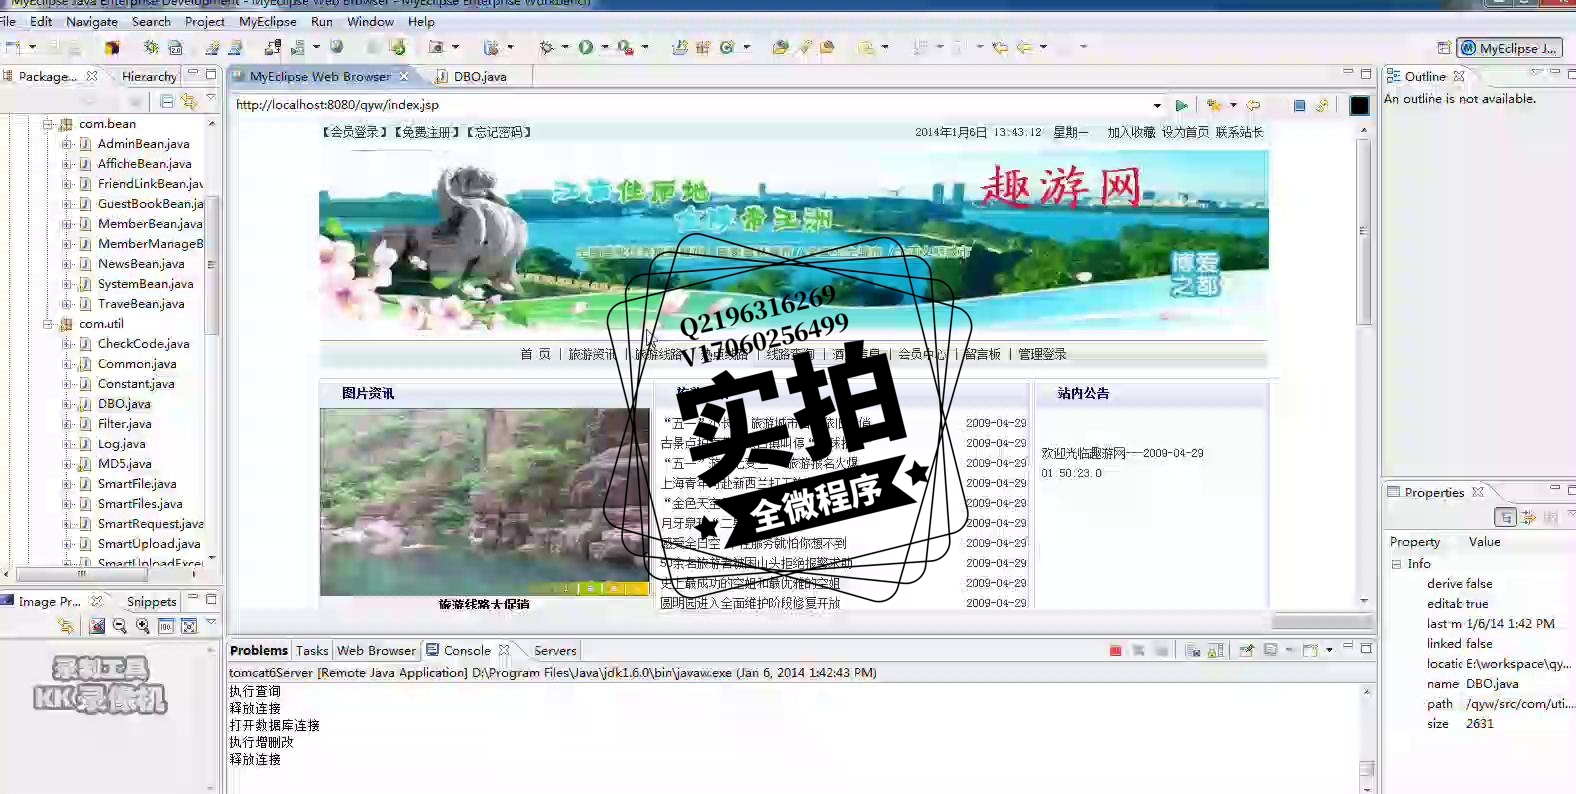Click the MyEclipse deploy server icon

point(272,47)
